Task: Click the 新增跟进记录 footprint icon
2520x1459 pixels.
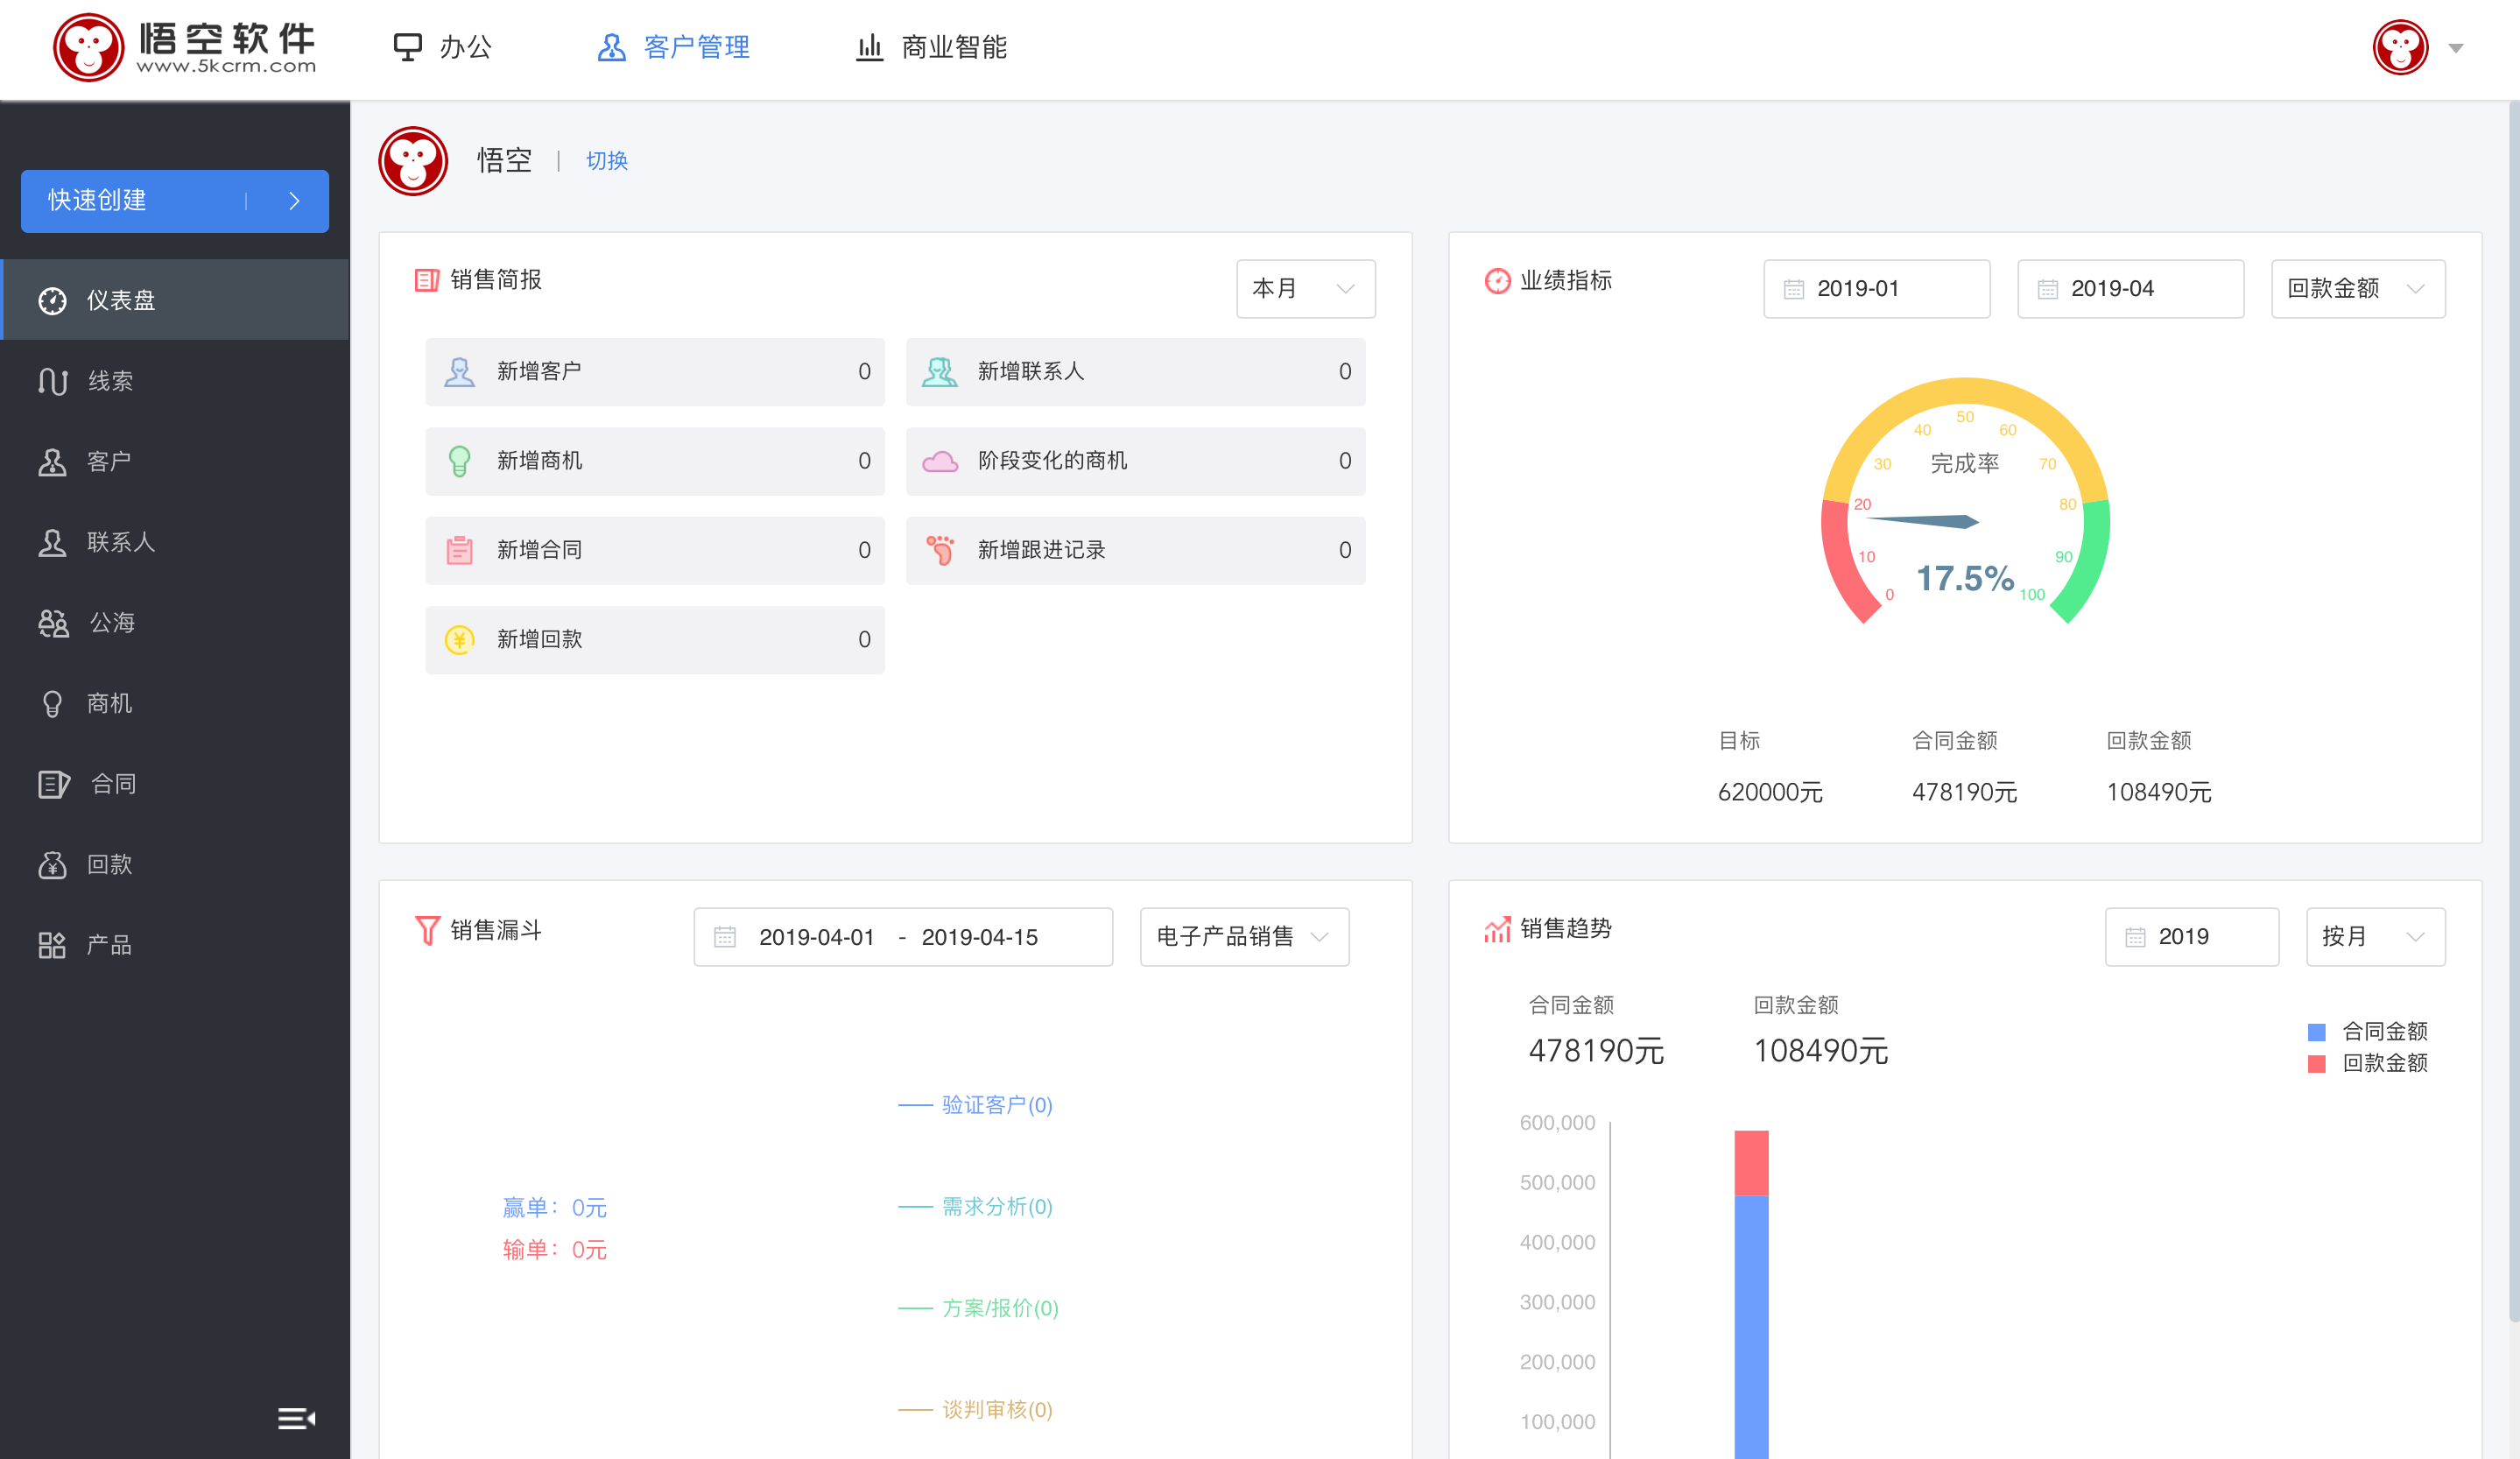Action: pos(940,550)
